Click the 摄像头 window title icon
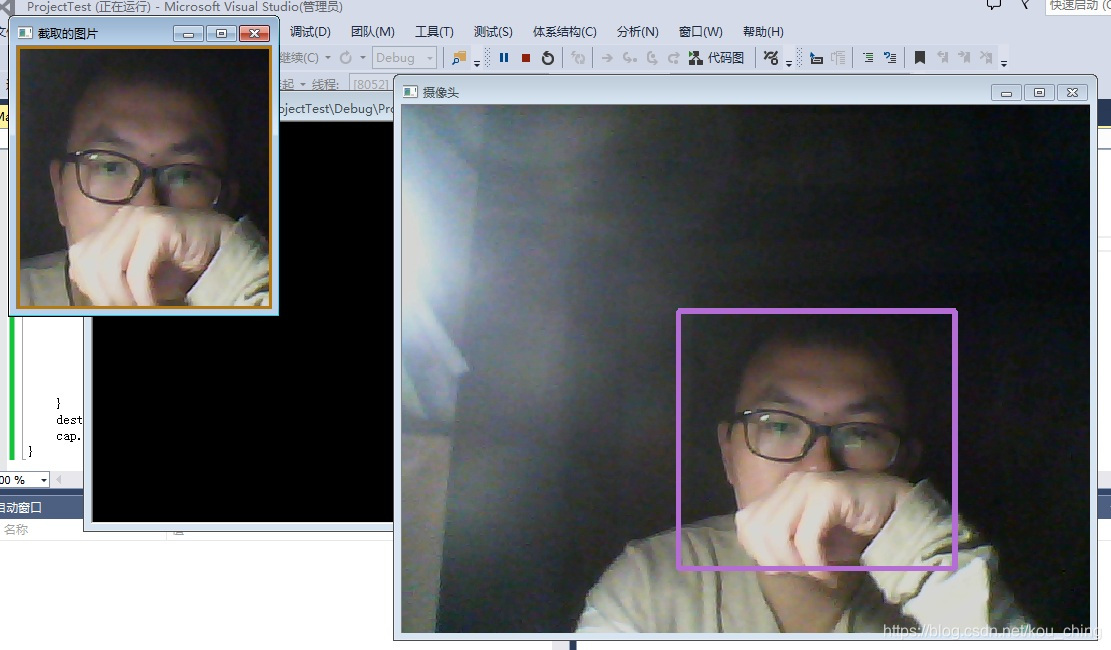The width and height of the screenshot is (1111, 650). coord(410,92)
